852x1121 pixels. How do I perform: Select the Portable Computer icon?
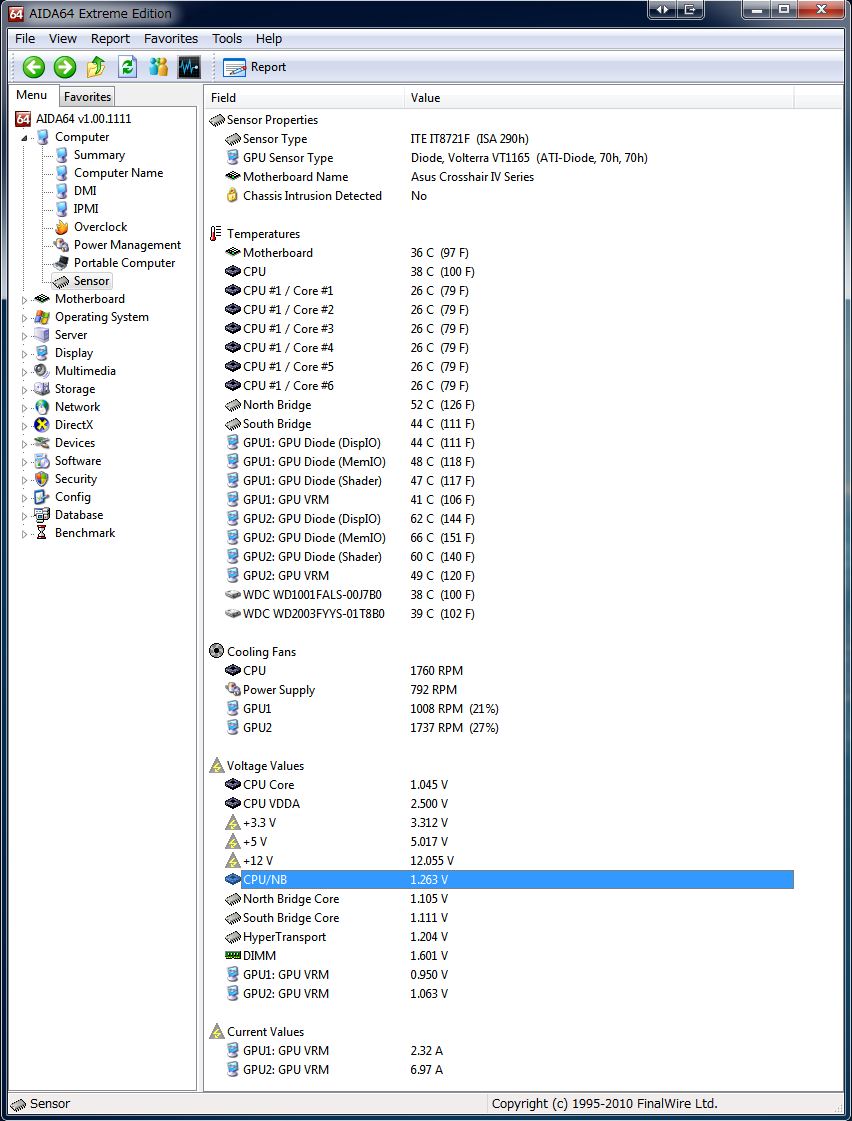click(61, 263)
